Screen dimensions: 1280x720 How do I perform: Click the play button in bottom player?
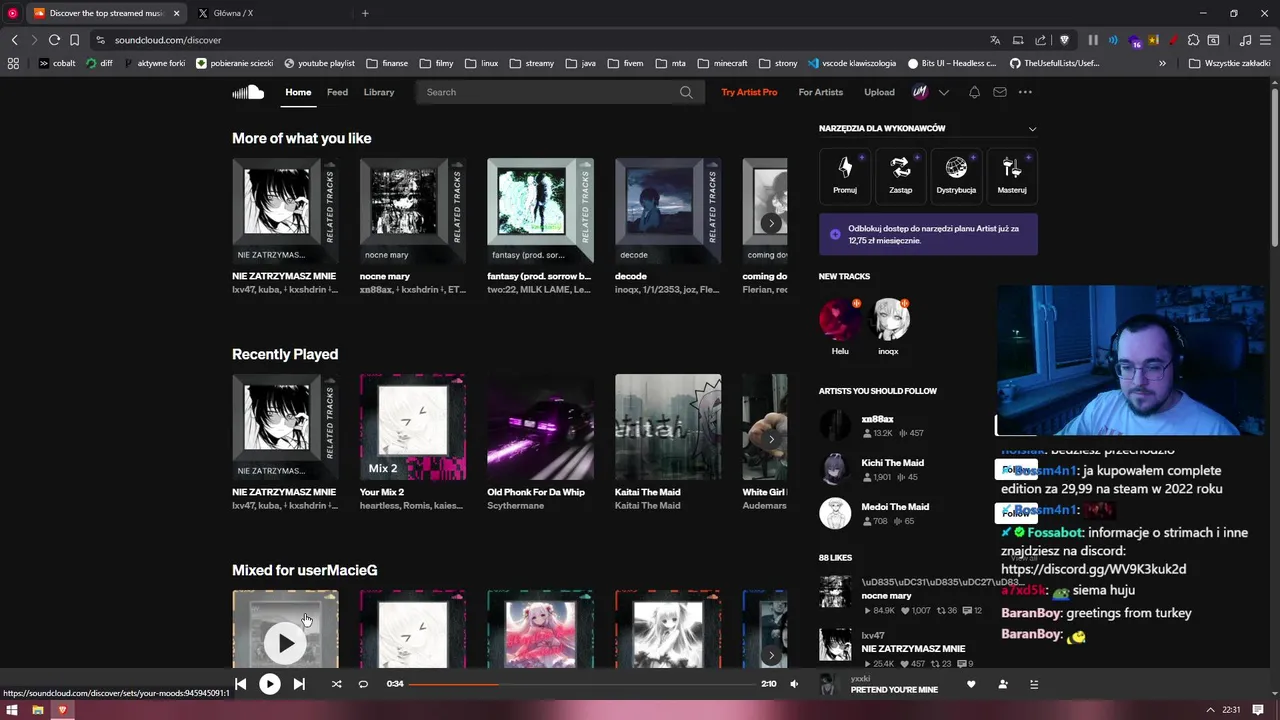pos(269,684)
